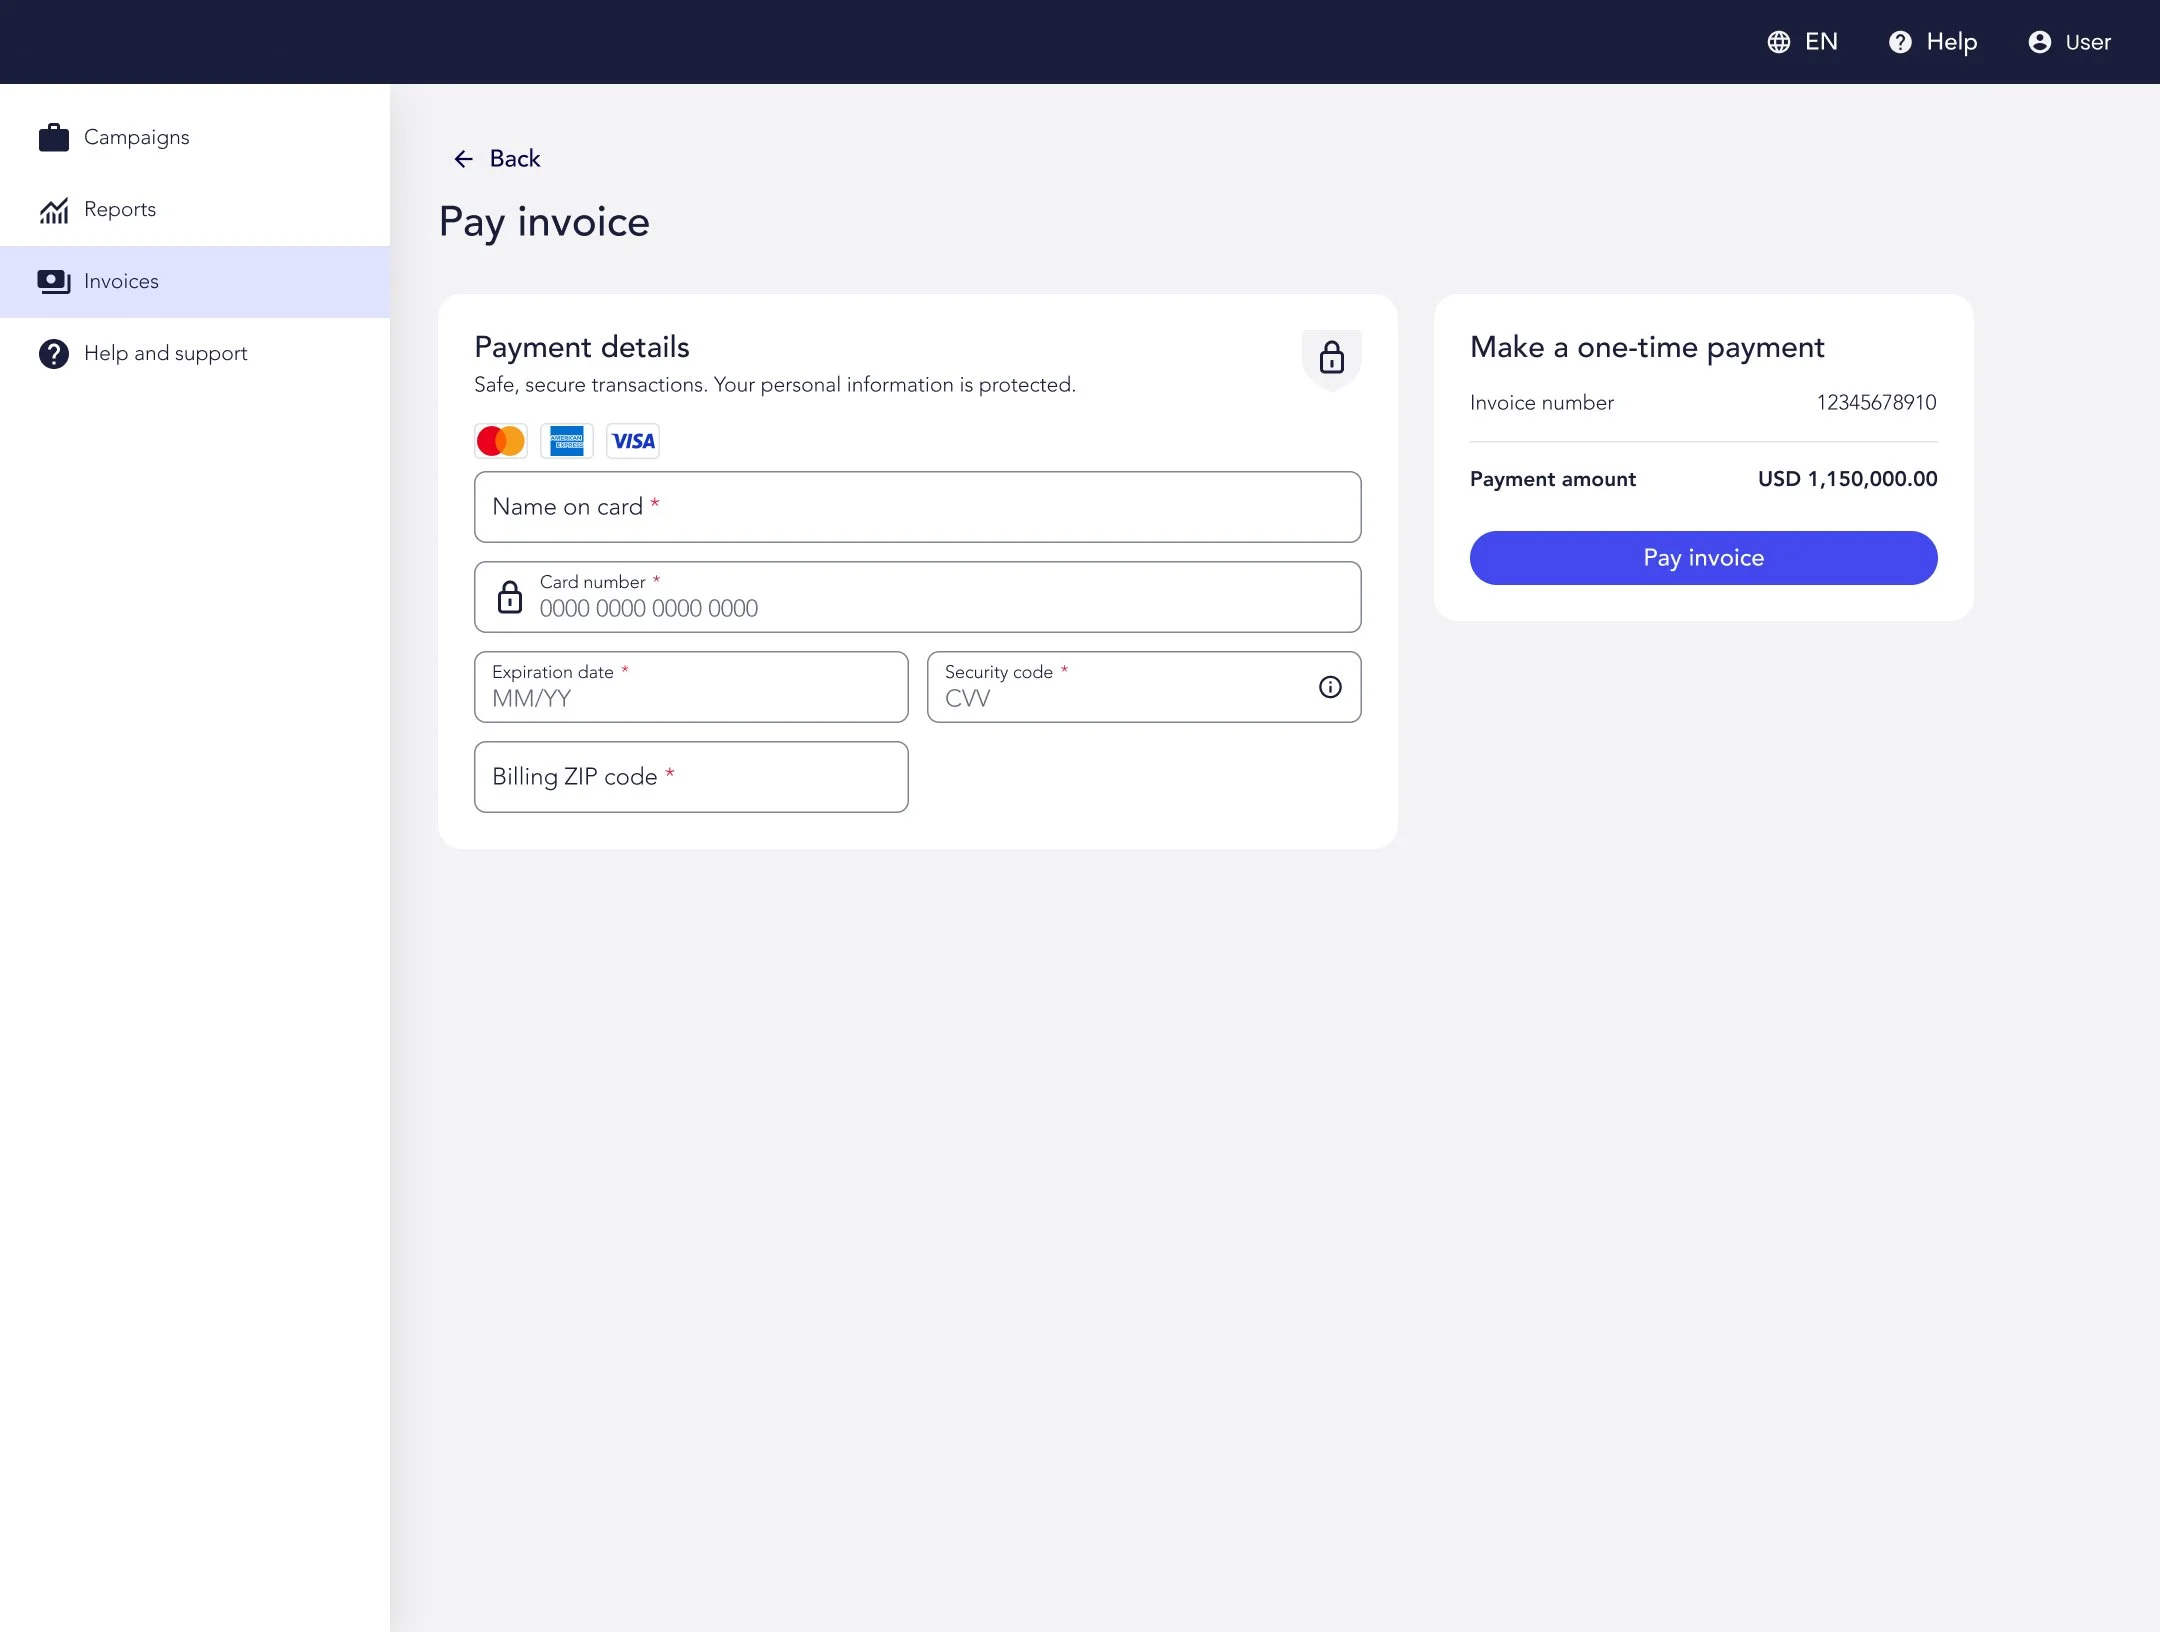Go Back to the previous page
This screenshot has width=2160, height=1632.
(x=496, y=159)
